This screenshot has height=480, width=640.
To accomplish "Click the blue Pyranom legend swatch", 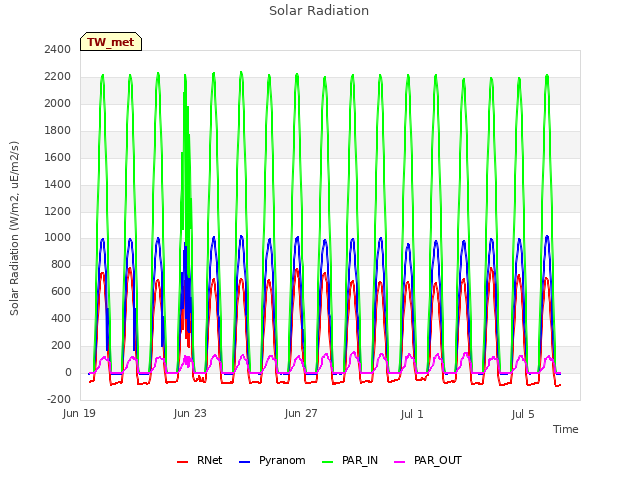I will [x=244, y=462].
